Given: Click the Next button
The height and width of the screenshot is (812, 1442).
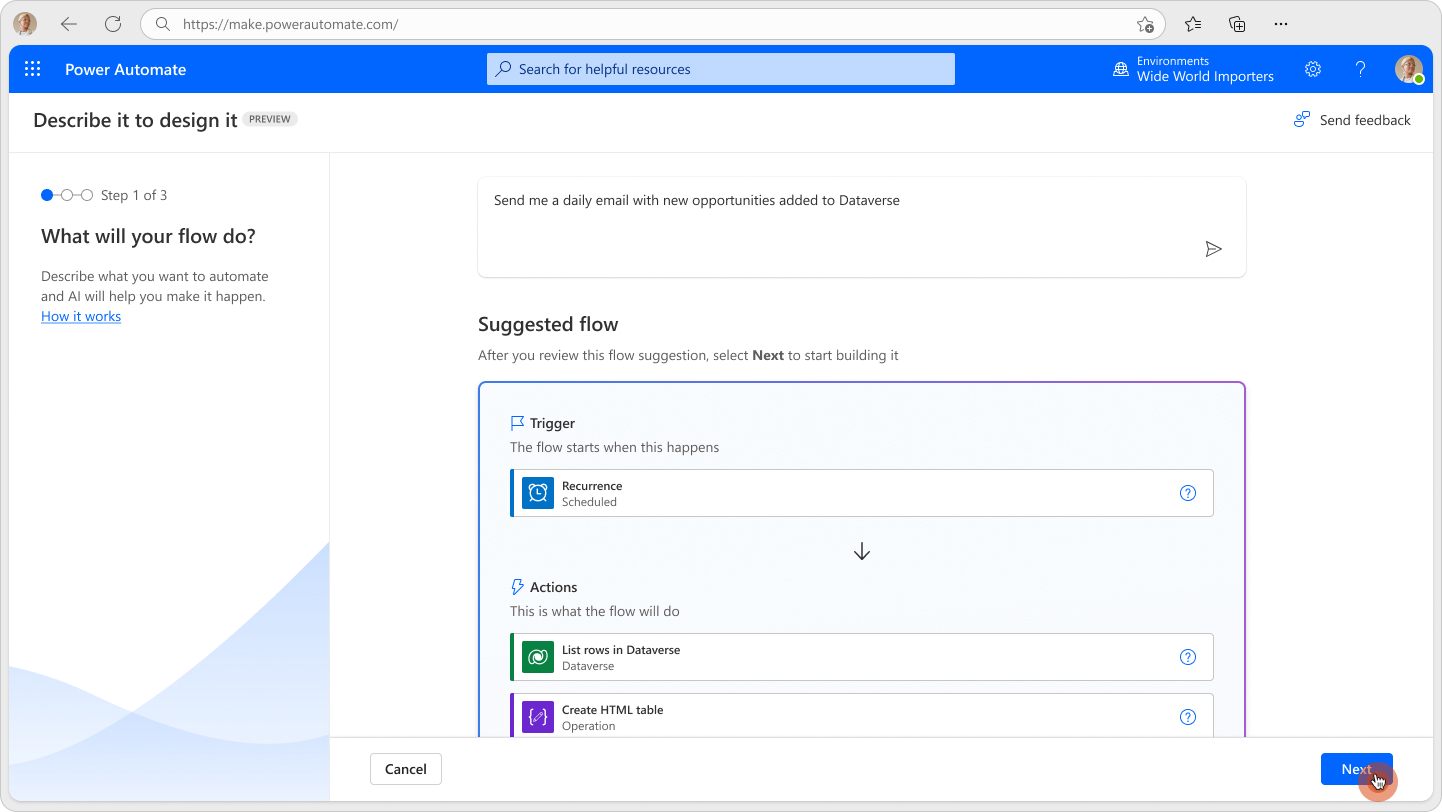Looking at the screenshot, I should point(1356,769).
